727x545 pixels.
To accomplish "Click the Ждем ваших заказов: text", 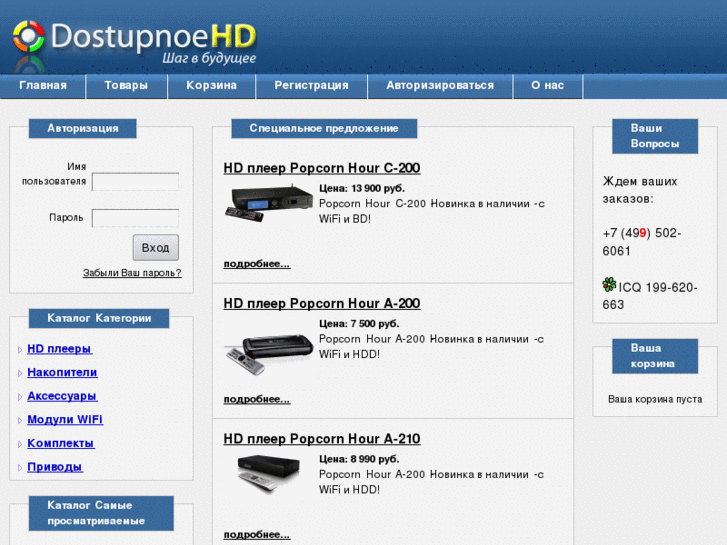I will coord(640,190).
